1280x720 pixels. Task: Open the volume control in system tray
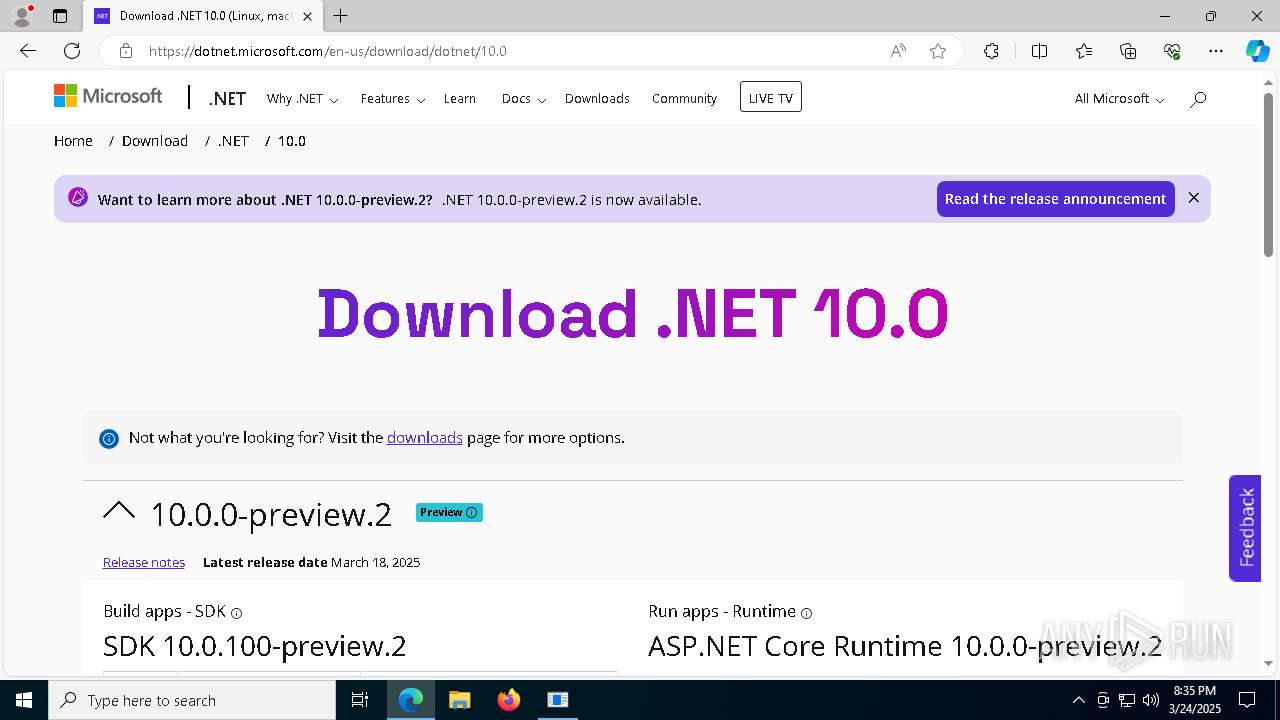pos(1151,700)
